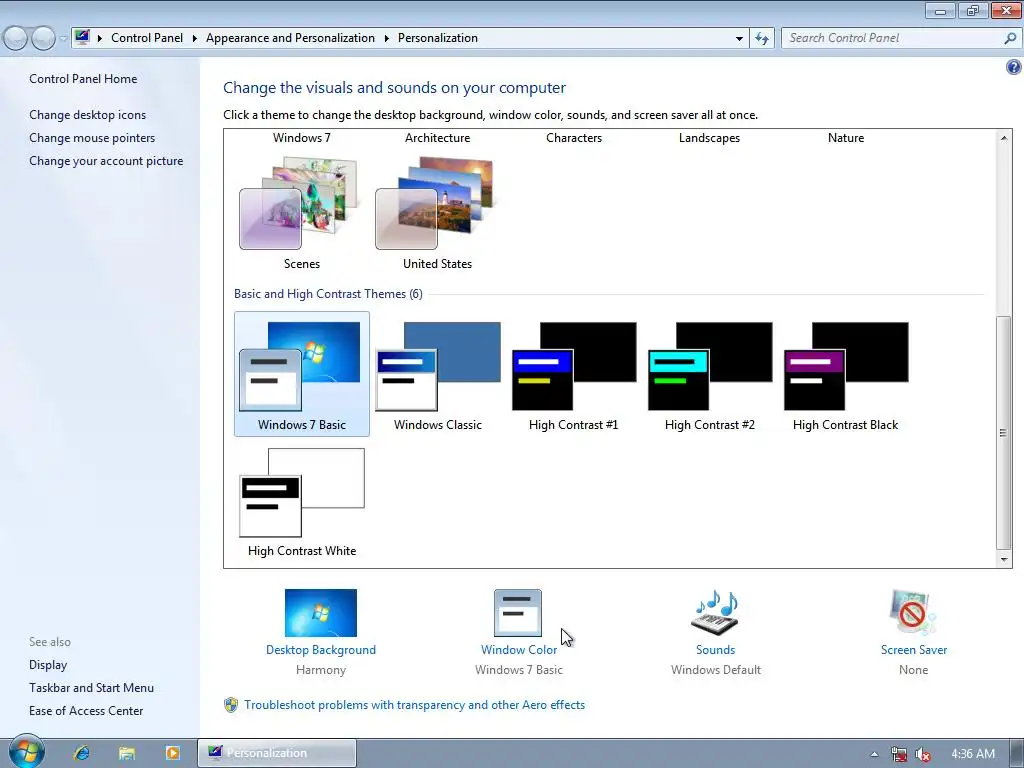Click the Sounds link text
Viewport: 1024px width, 768px height.
tap(715, 650)
